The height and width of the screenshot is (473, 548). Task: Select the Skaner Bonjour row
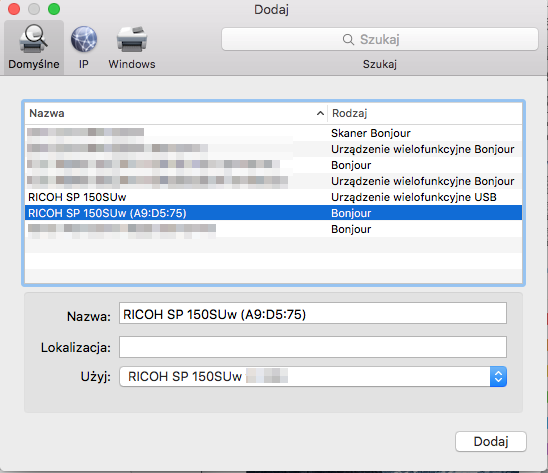click(273, 133)
